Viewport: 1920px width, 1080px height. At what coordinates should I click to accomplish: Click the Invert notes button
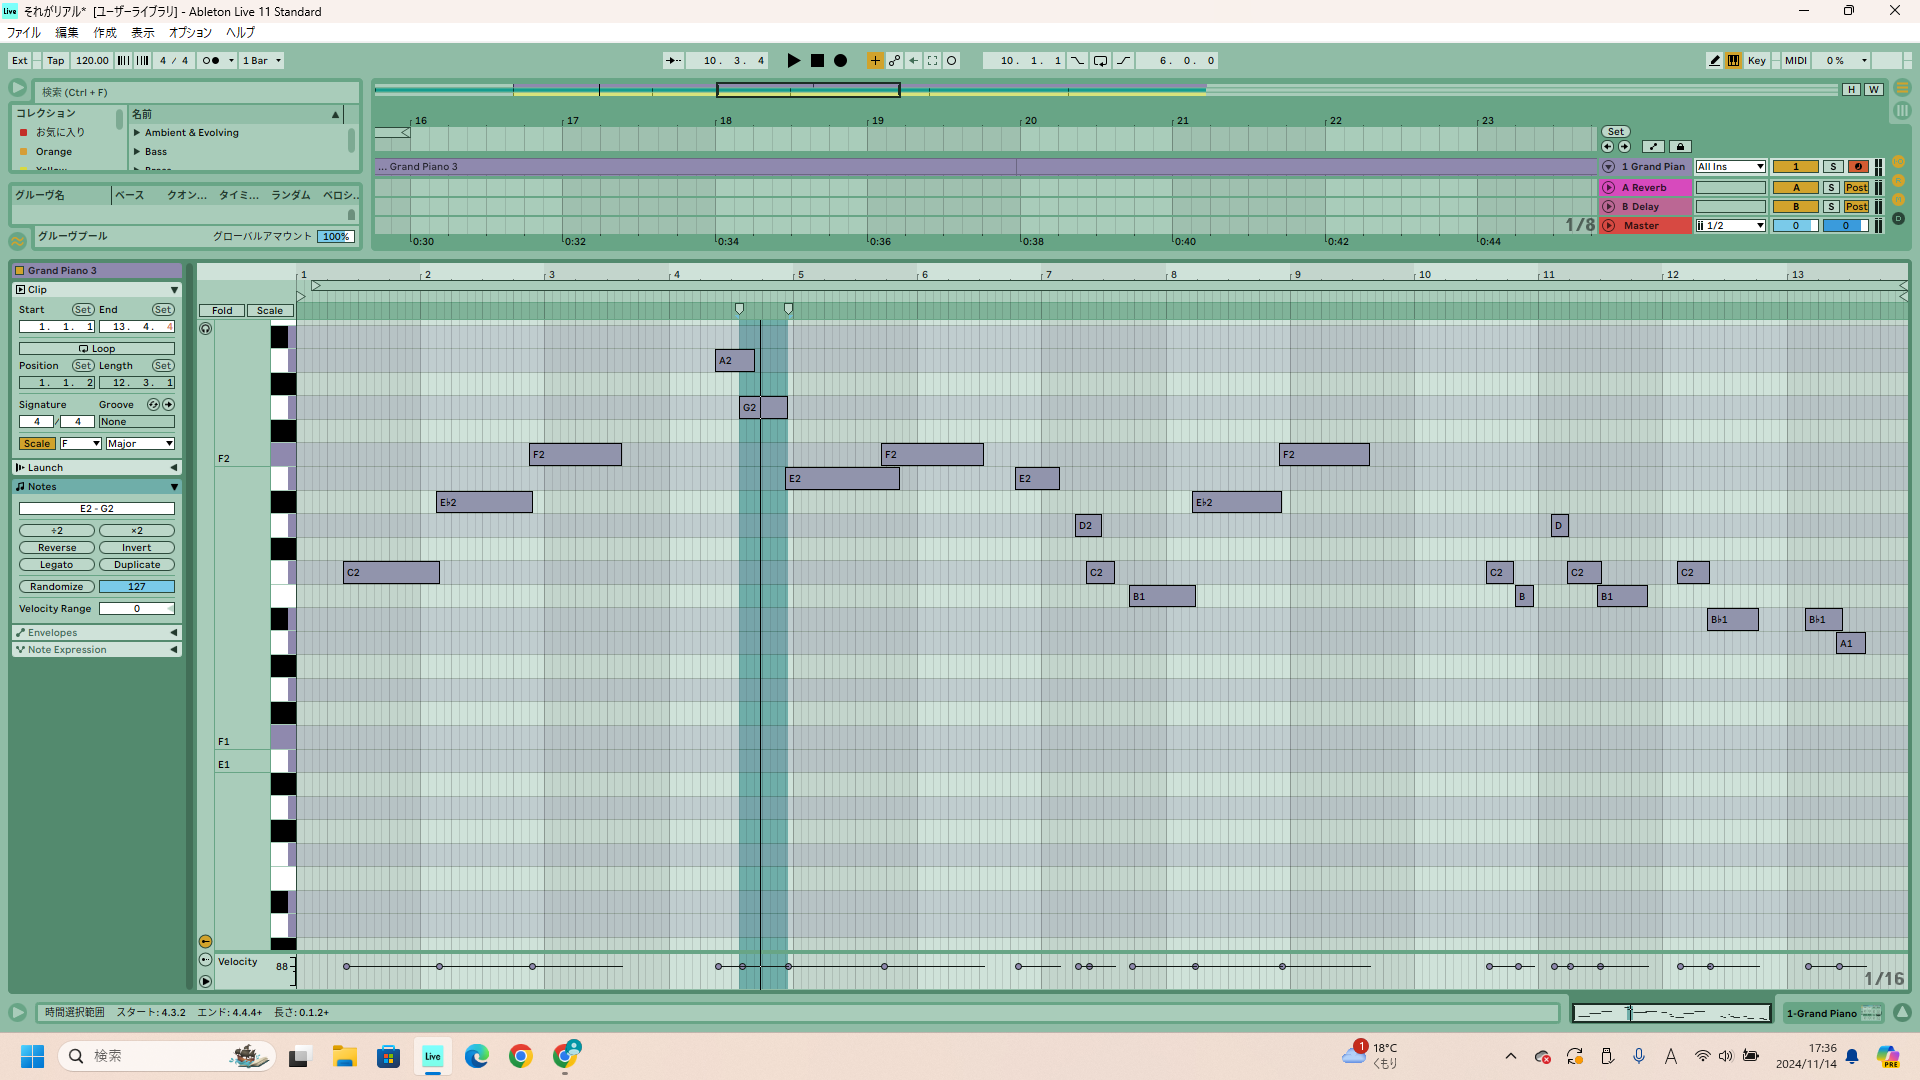click(x=137, y=548)
